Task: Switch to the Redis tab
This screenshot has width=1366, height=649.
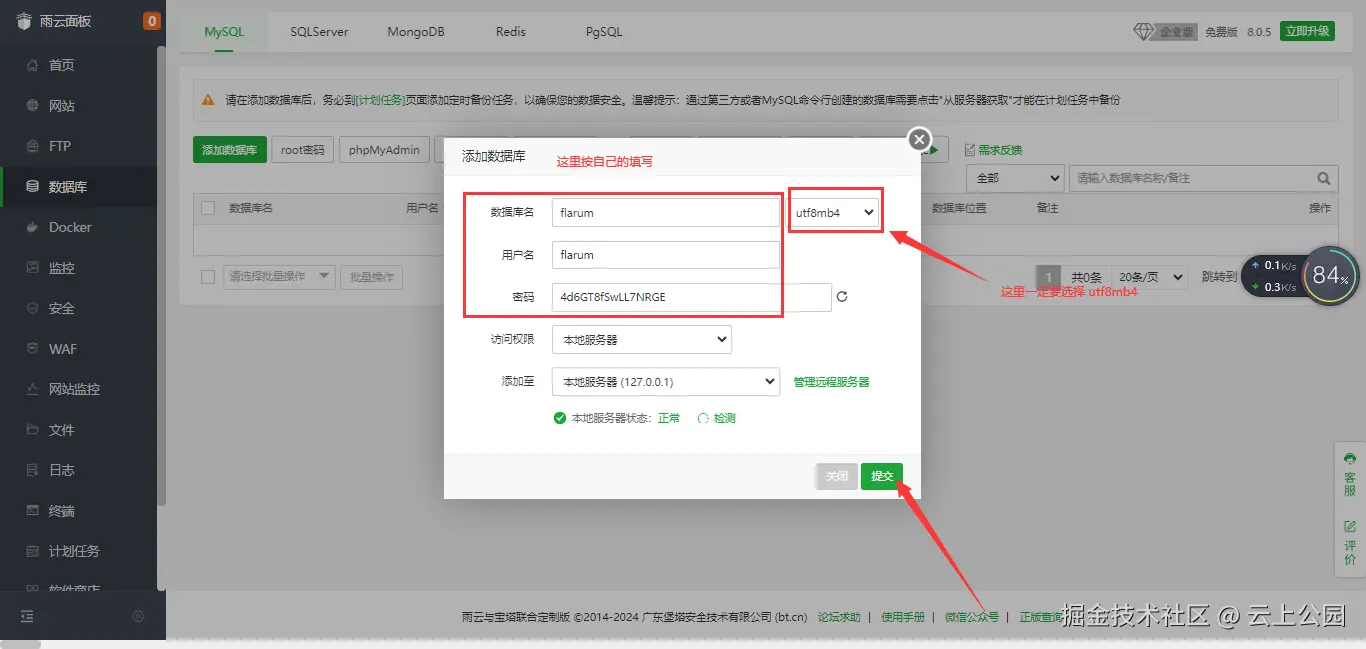Action: [x=511, y=32]
